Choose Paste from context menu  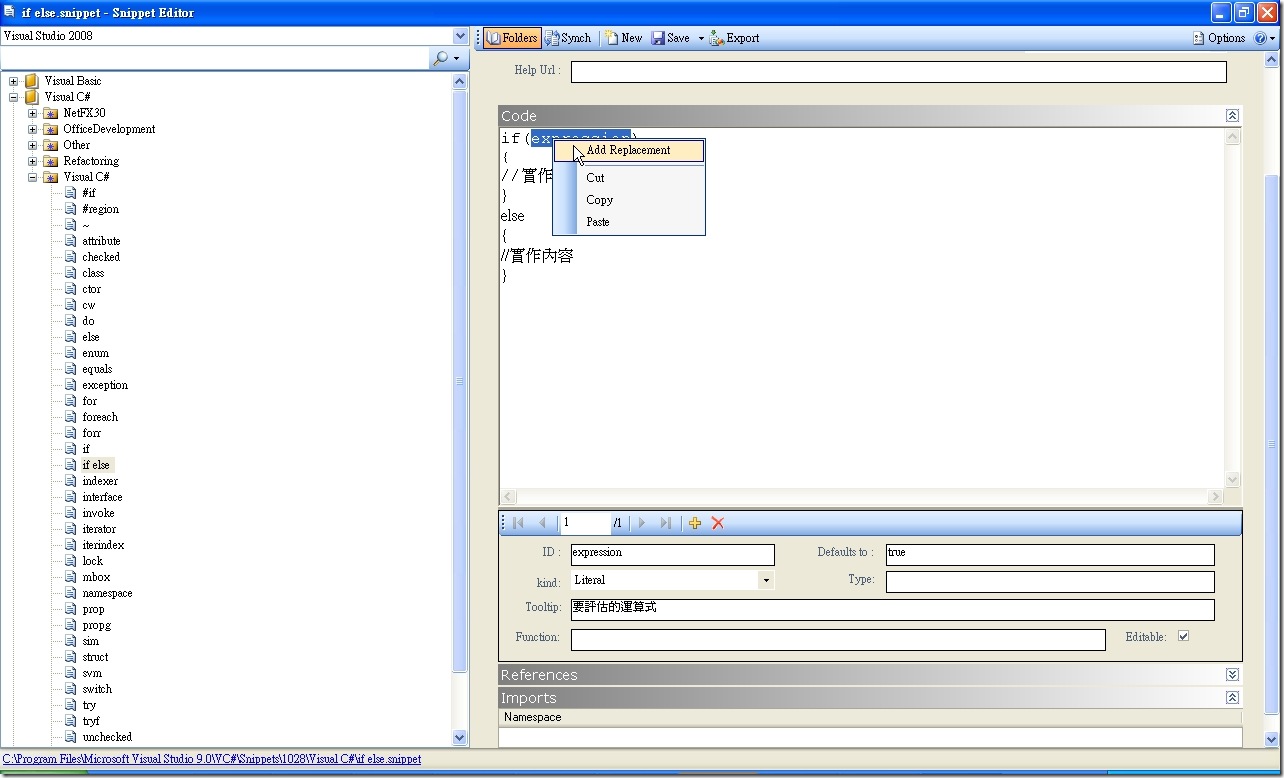pos(629,222)
